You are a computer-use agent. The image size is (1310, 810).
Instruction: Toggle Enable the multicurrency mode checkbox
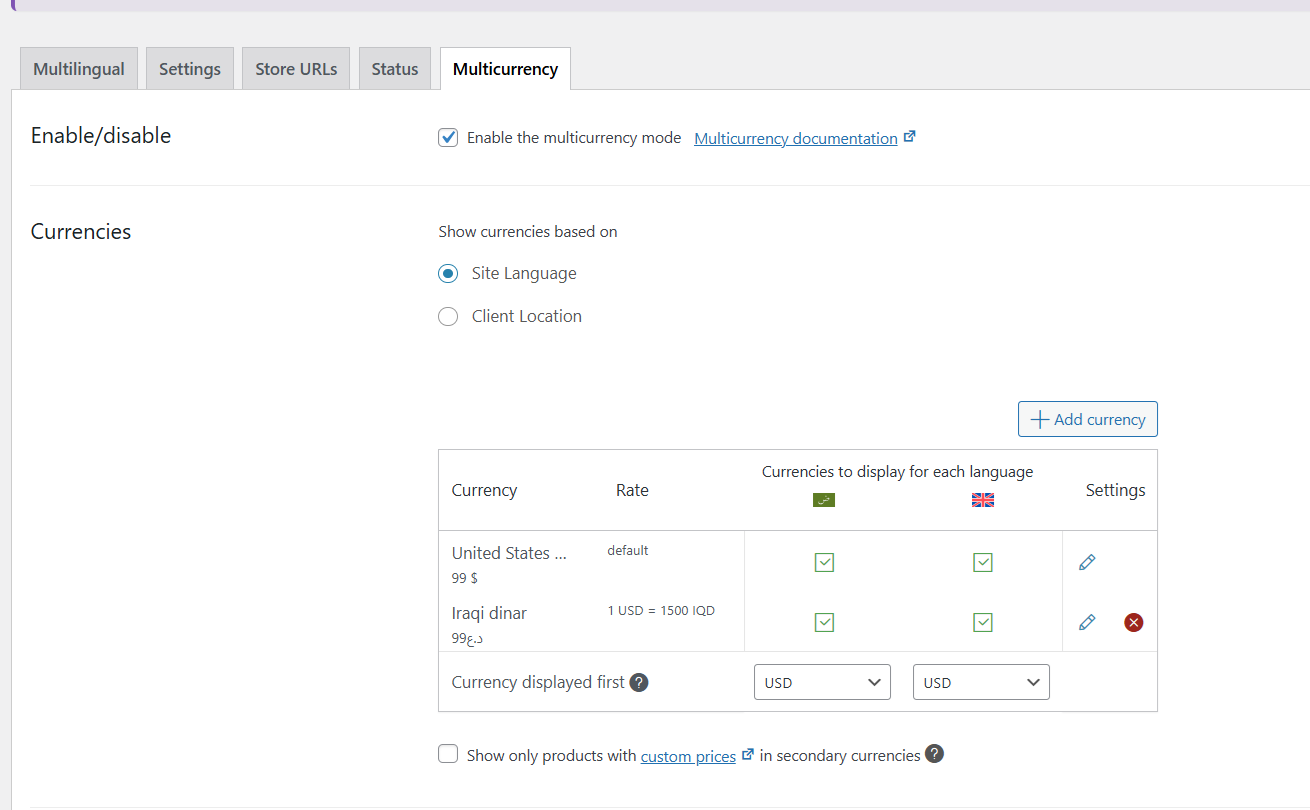[448, 138]
